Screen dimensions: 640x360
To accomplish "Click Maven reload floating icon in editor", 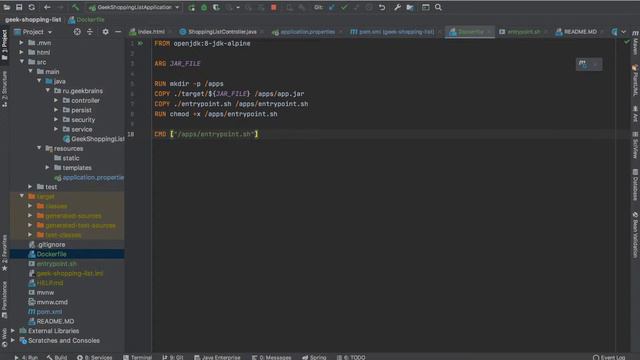I will 583,64.
